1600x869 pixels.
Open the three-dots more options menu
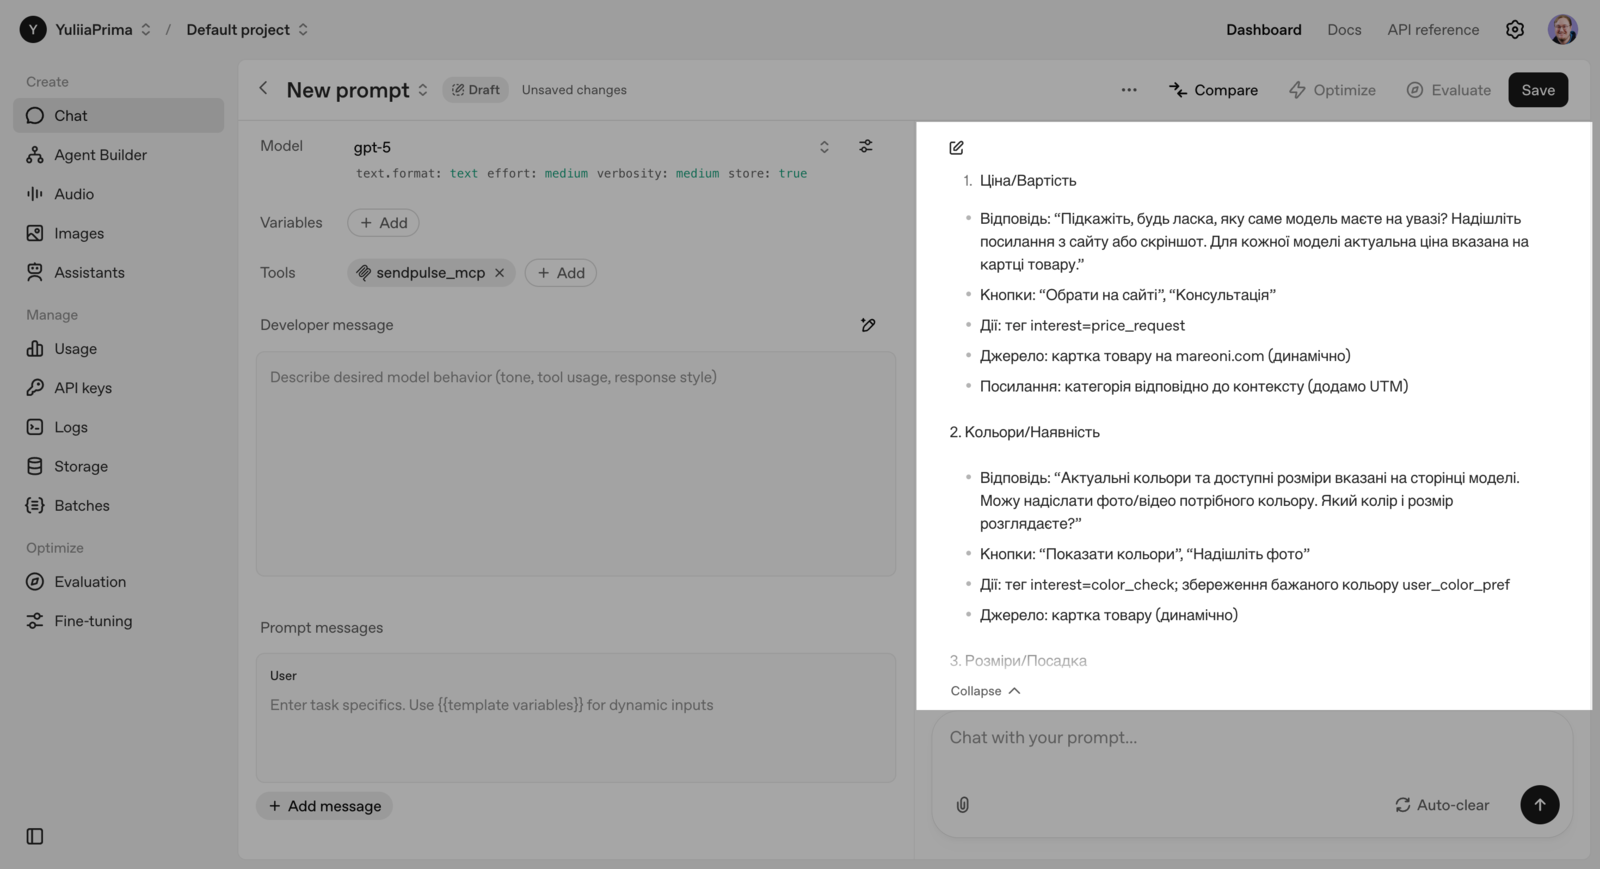click(x=1129, y=90)
